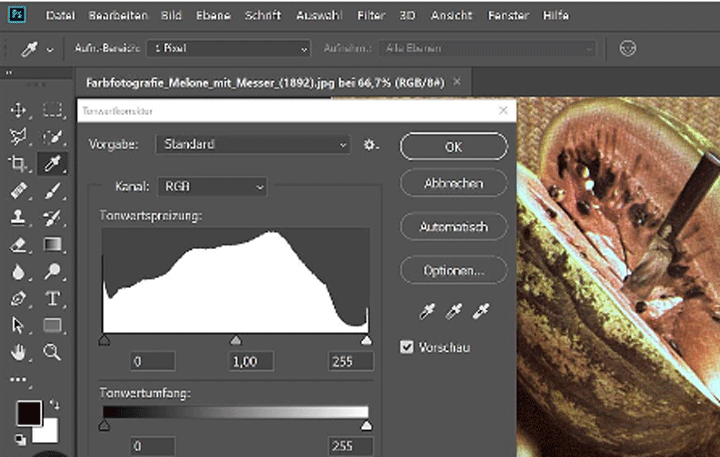Open the Hilfe menu
Screen dimensions: 720x457
556,16
